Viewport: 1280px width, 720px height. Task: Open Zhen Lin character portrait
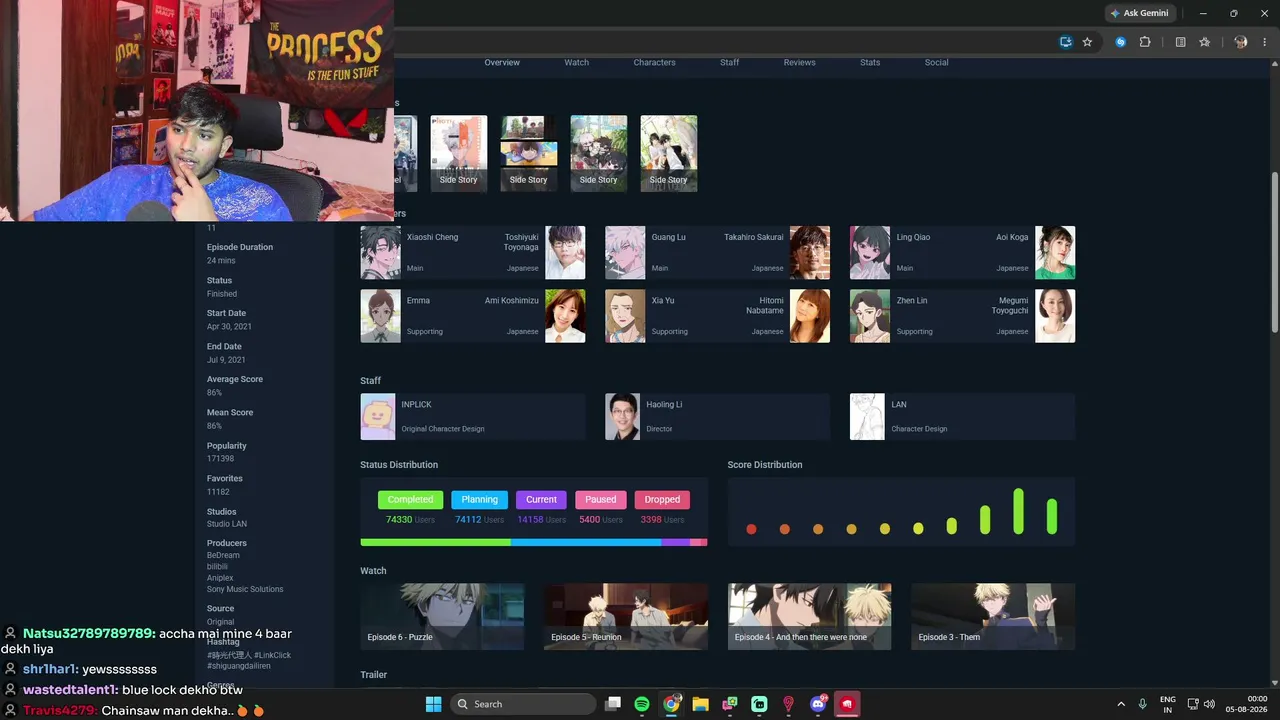coord(870,316)
